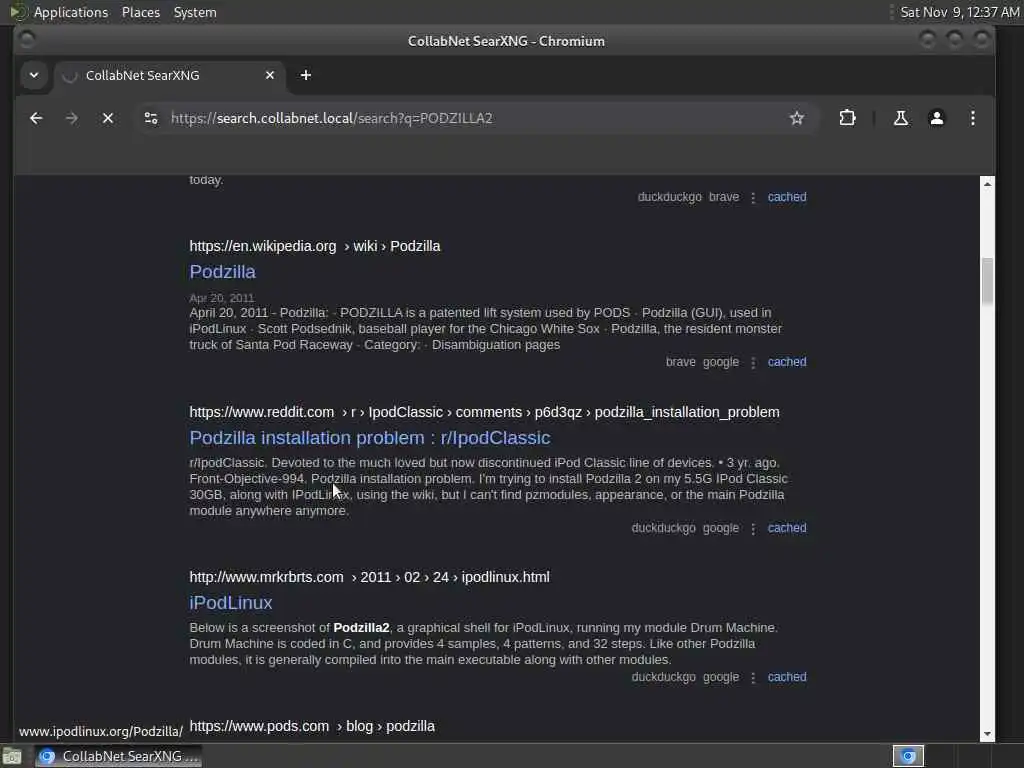
Task: Stop loading the page
Action: (108, 118)
